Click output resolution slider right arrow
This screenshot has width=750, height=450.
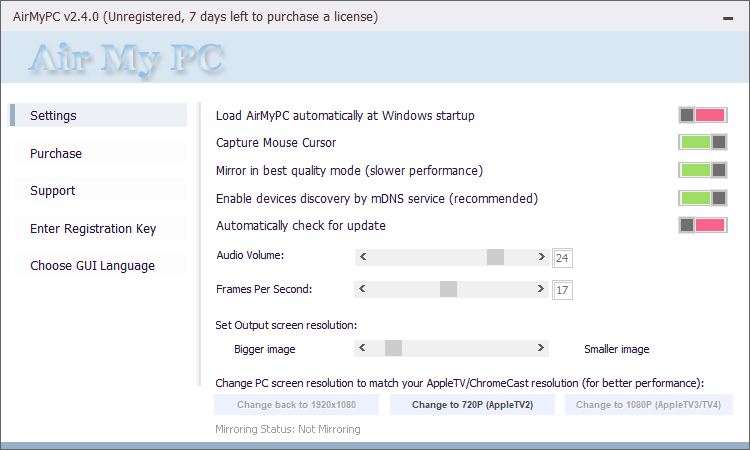coord(540,348)
